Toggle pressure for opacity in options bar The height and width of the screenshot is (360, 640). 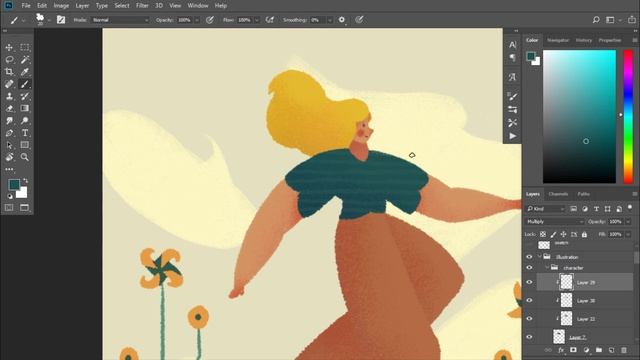pos(210,20)
